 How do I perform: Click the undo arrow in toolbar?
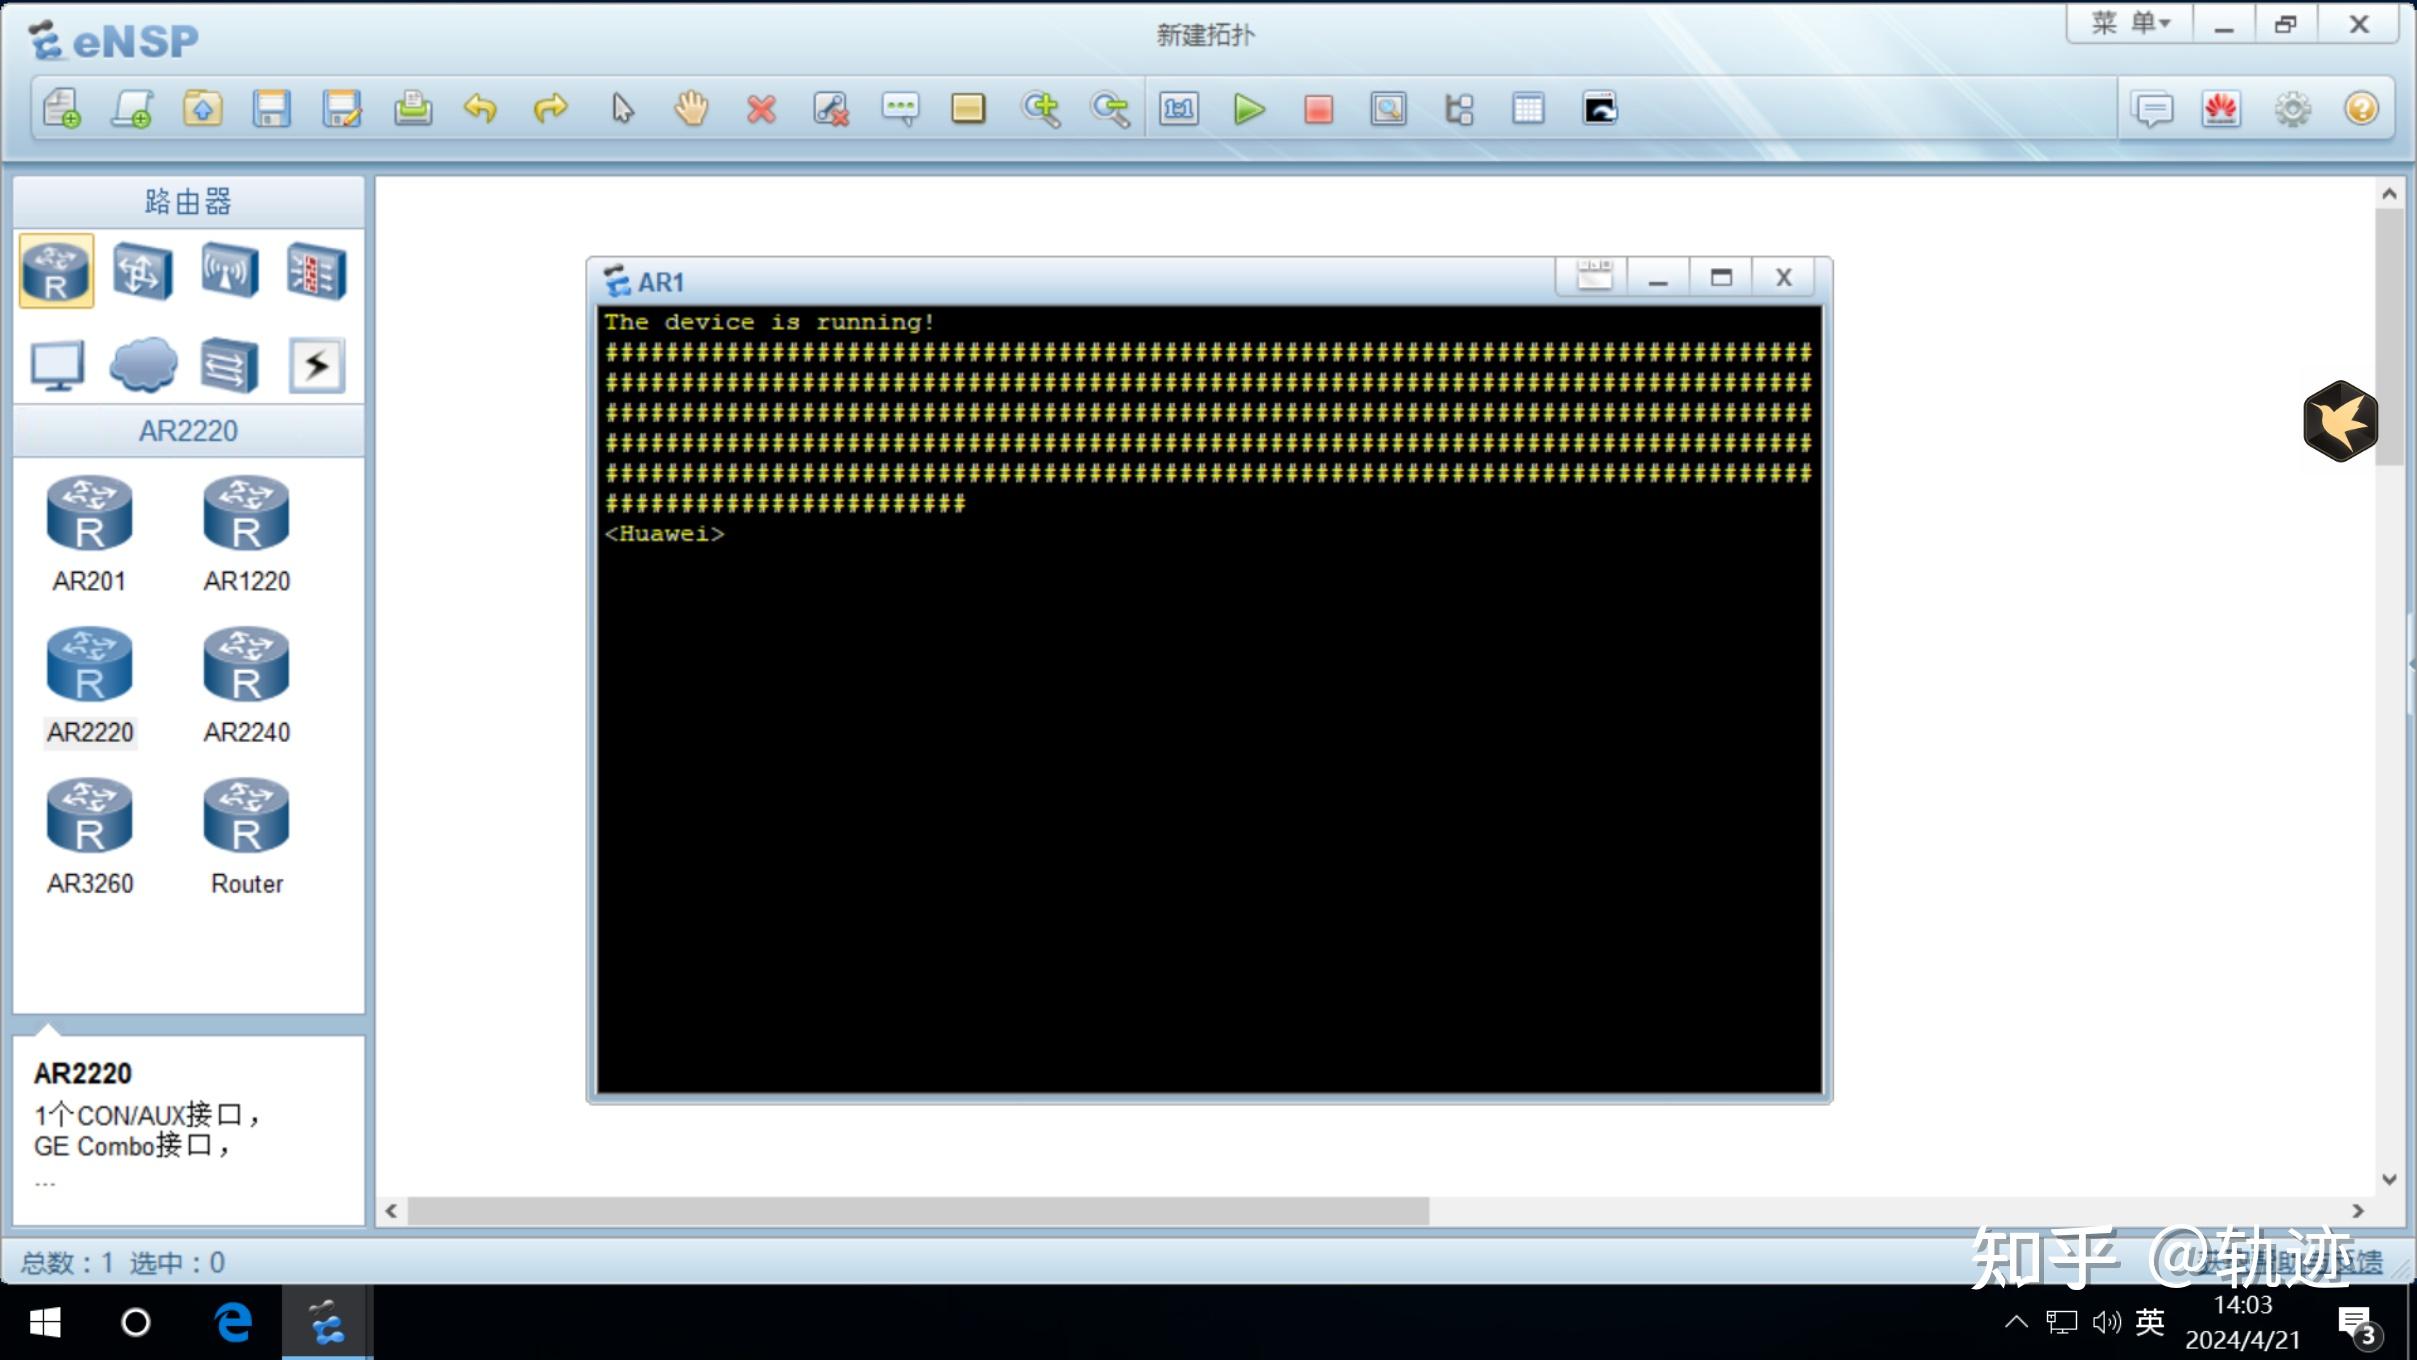pos(480,108)
